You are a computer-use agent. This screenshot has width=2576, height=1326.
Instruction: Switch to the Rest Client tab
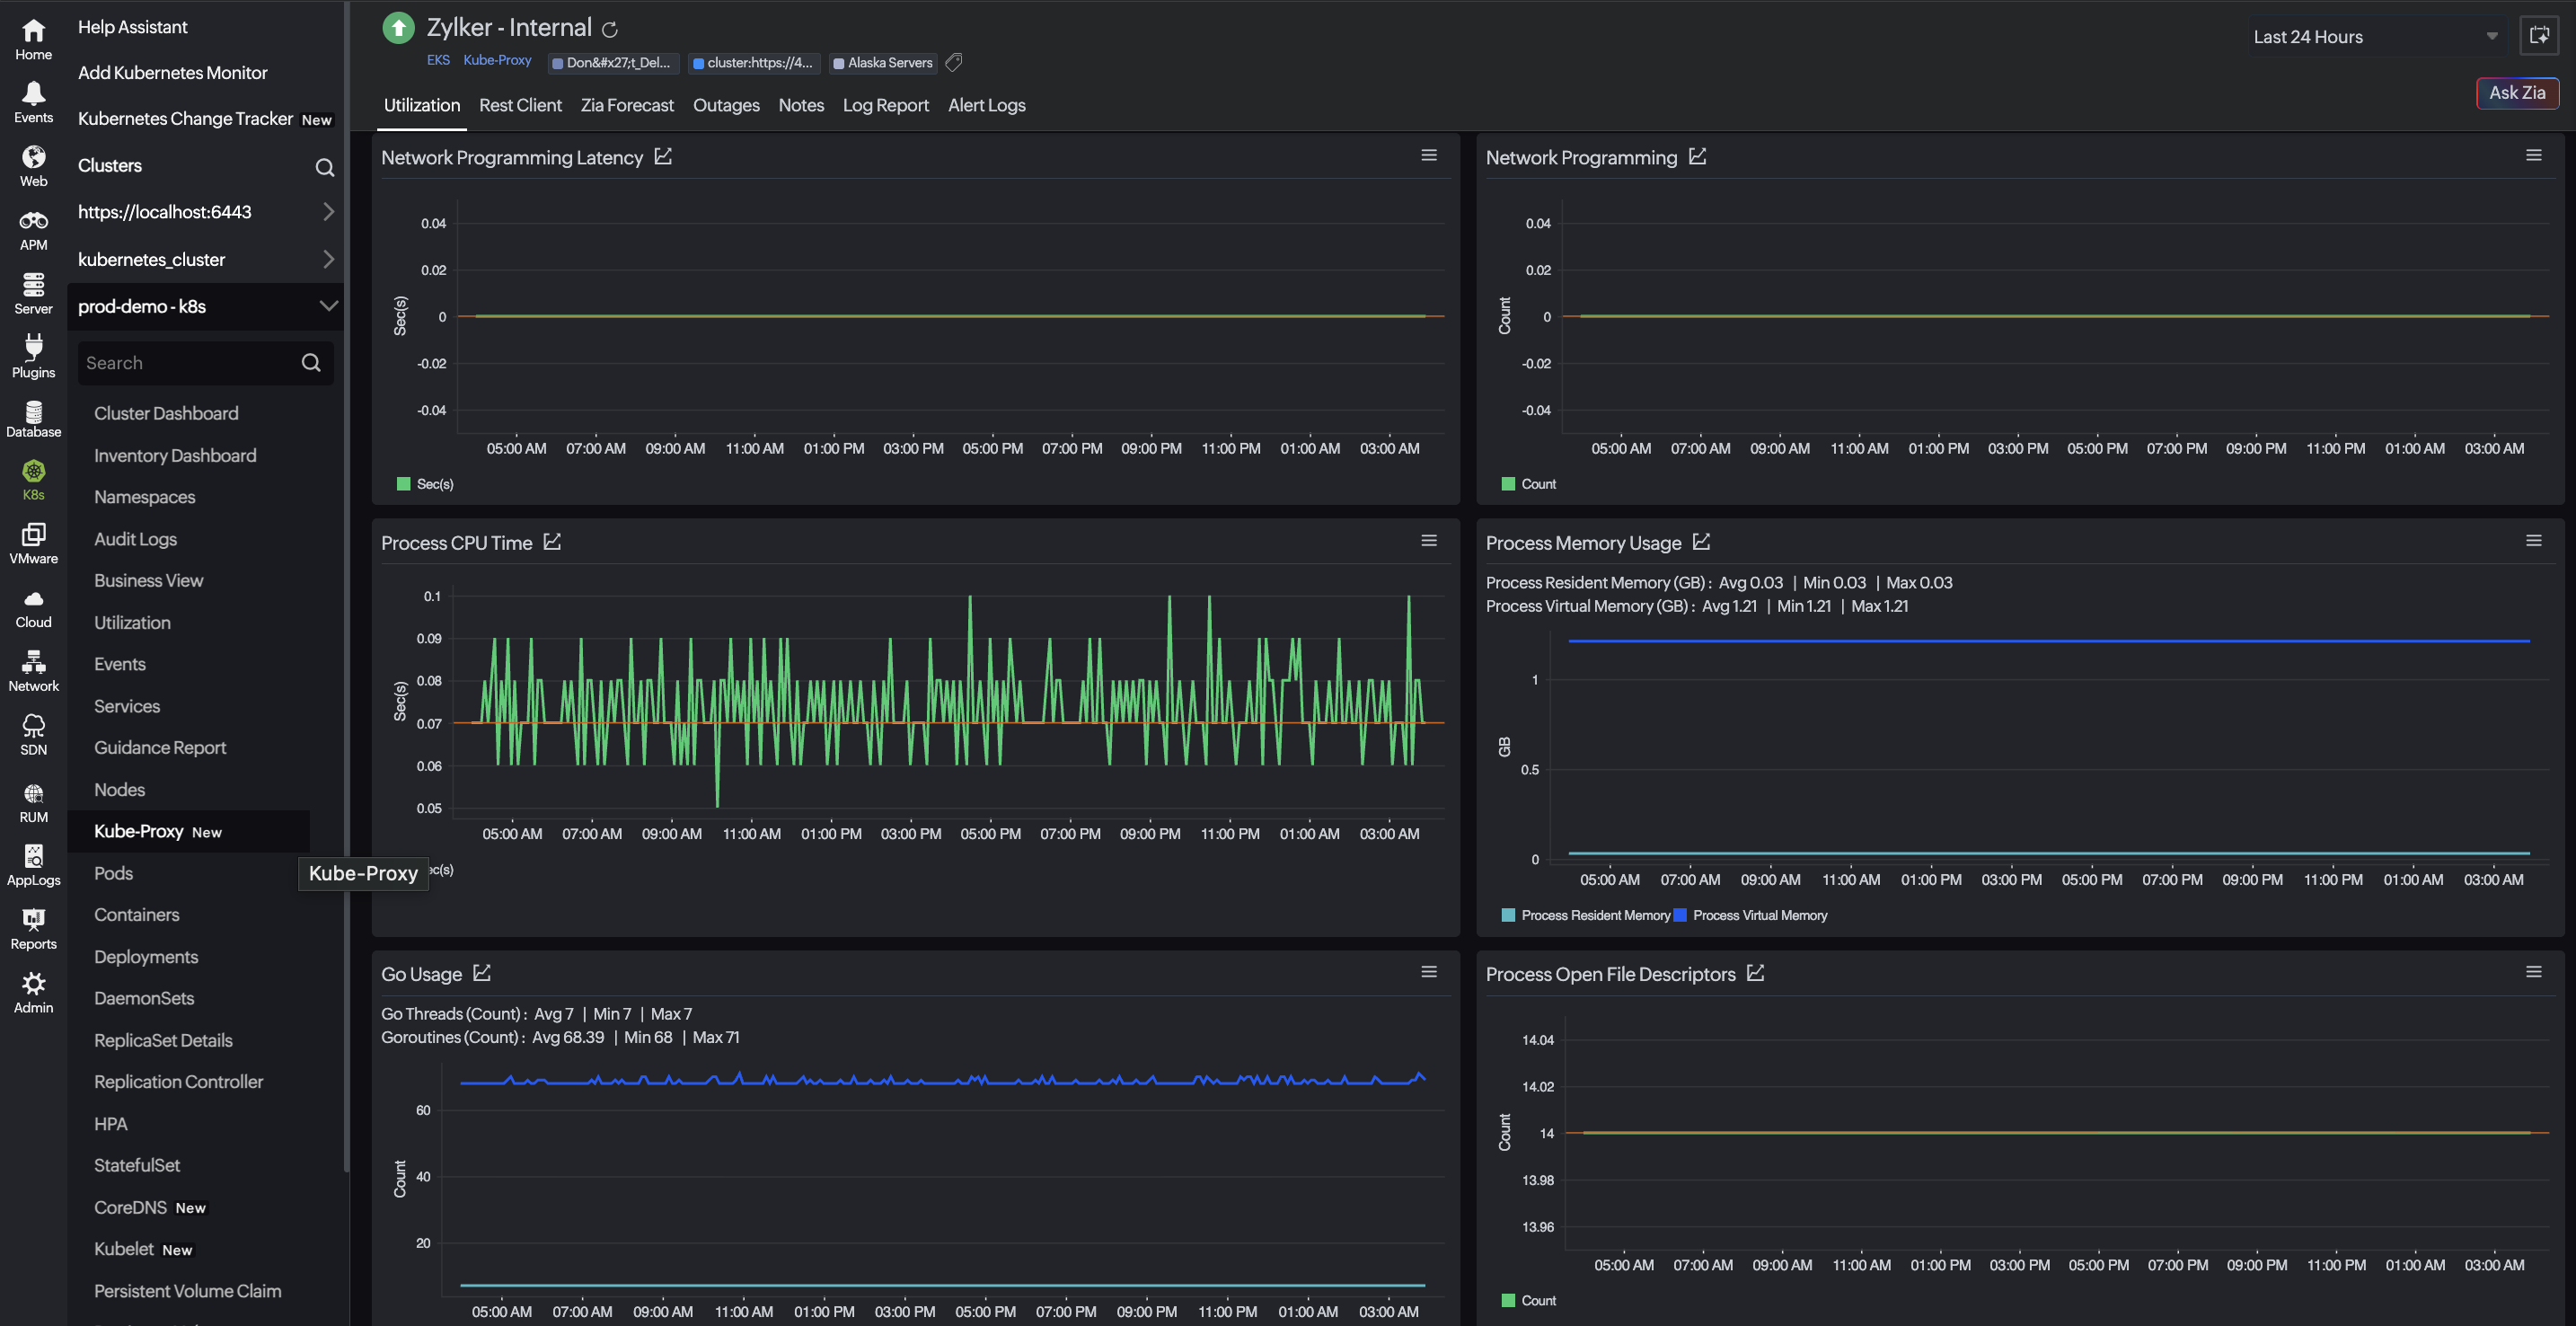coord(520,105)
